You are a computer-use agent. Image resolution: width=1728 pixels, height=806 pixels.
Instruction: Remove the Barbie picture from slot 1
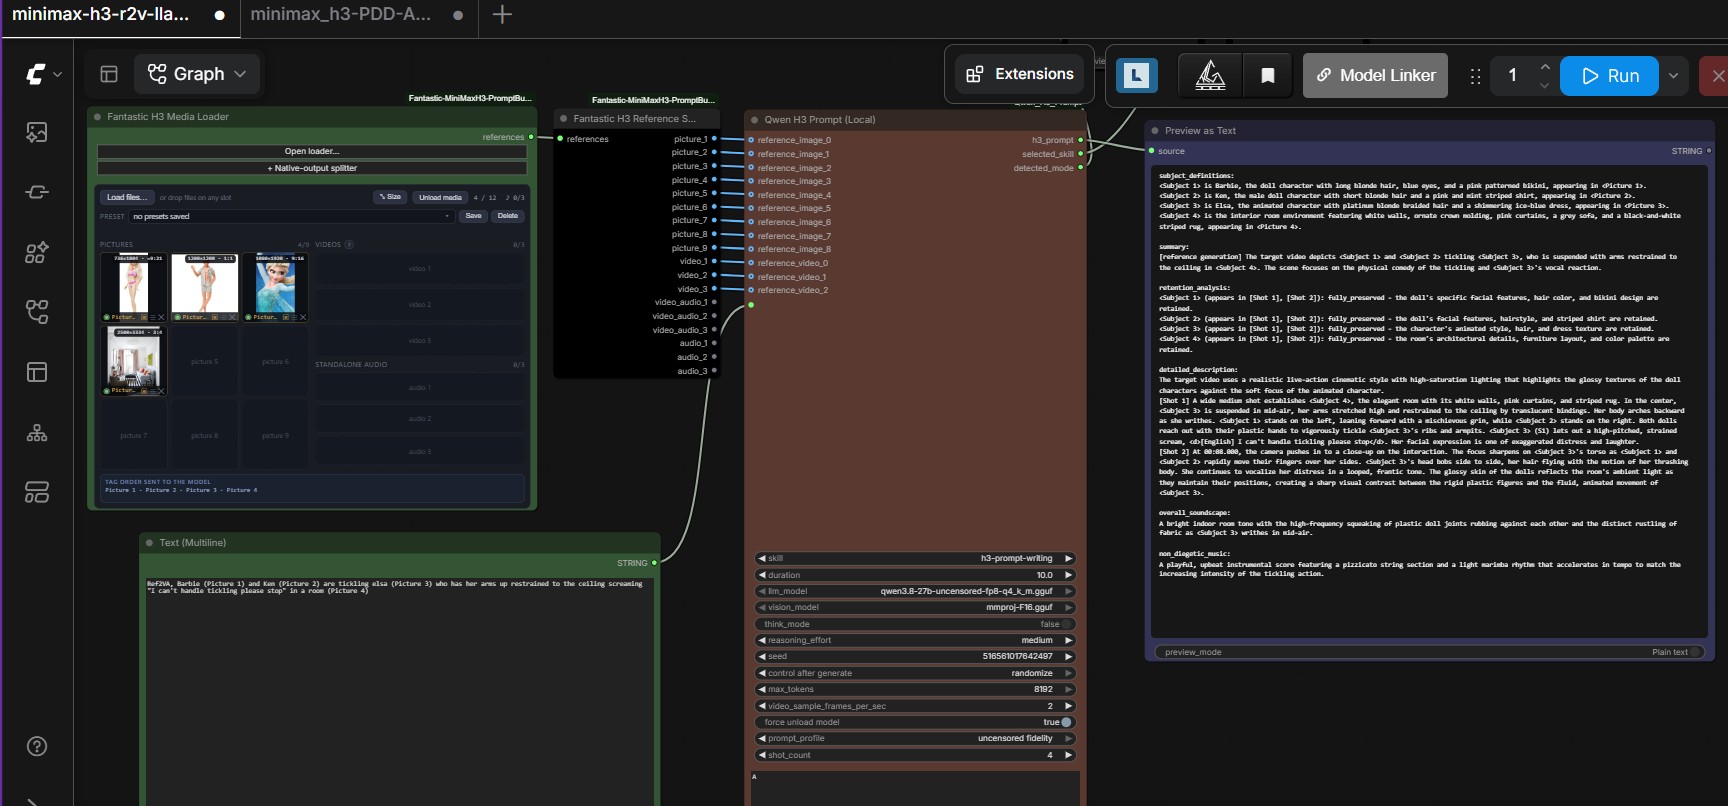click(x=161, y=317)
